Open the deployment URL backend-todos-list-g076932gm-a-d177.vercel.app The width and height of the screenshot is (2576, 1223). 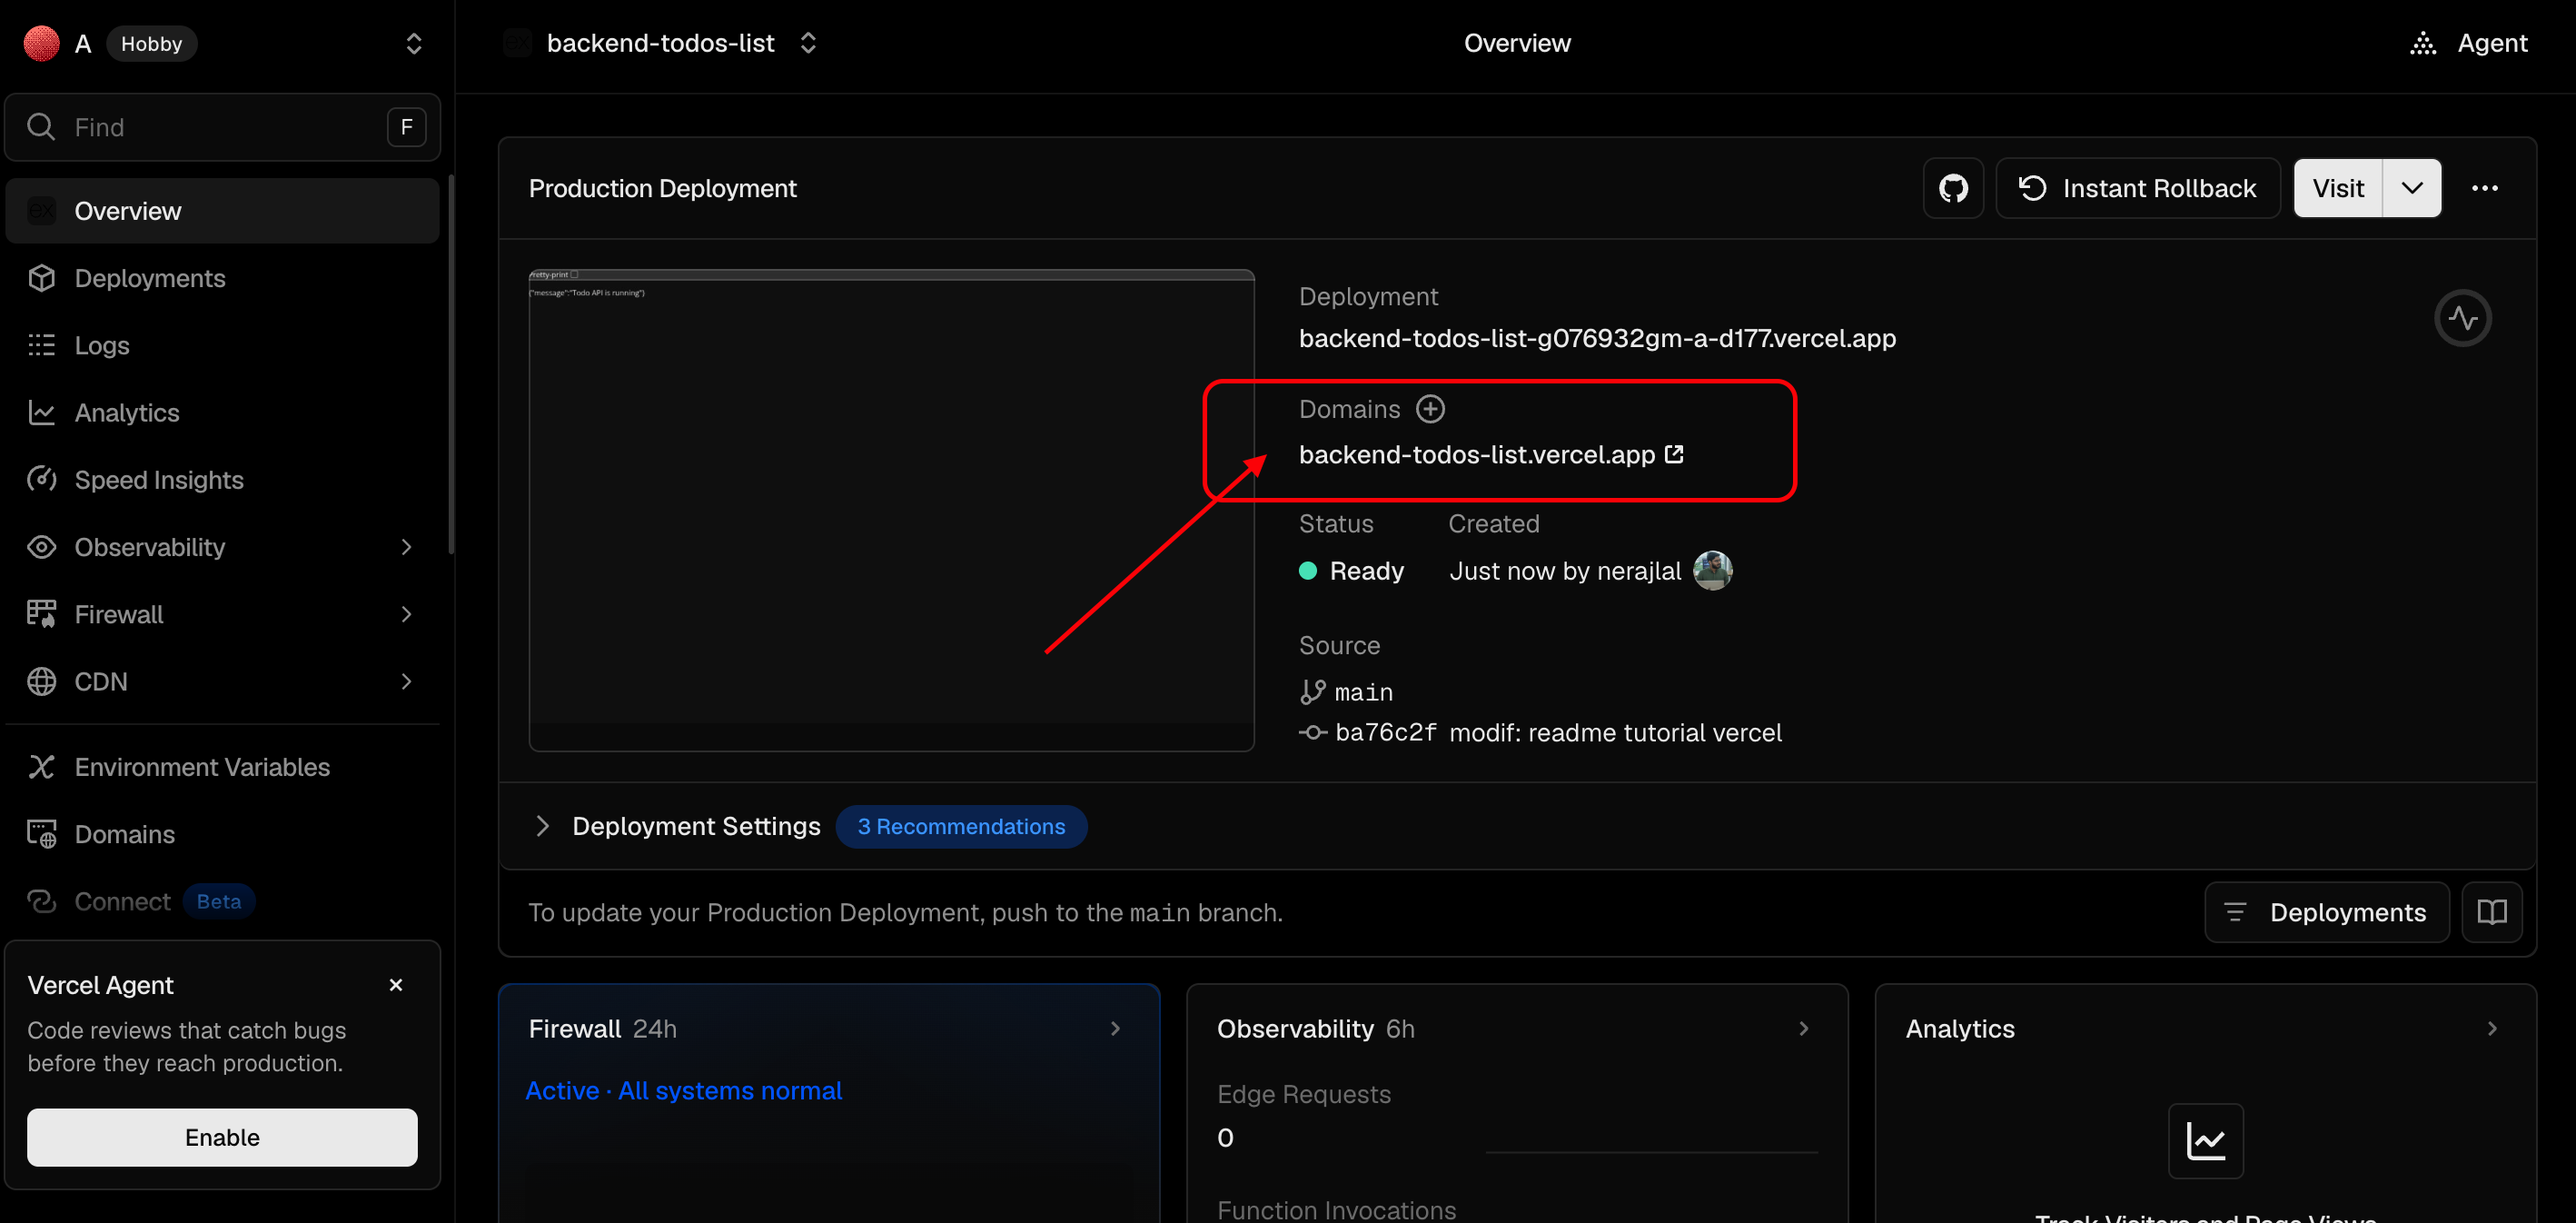click(1597, 338)
